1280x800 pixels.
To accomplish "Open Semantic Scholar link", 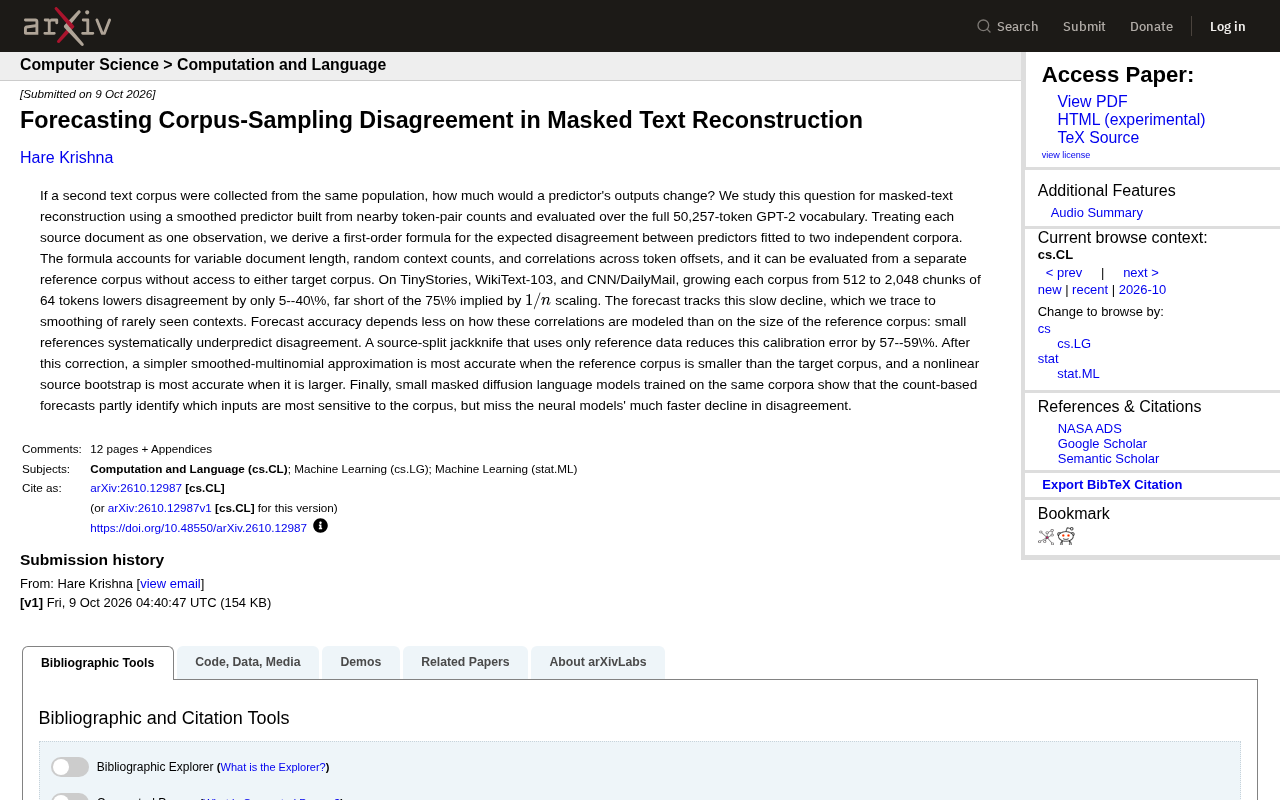I will [x=1108, y=459].
